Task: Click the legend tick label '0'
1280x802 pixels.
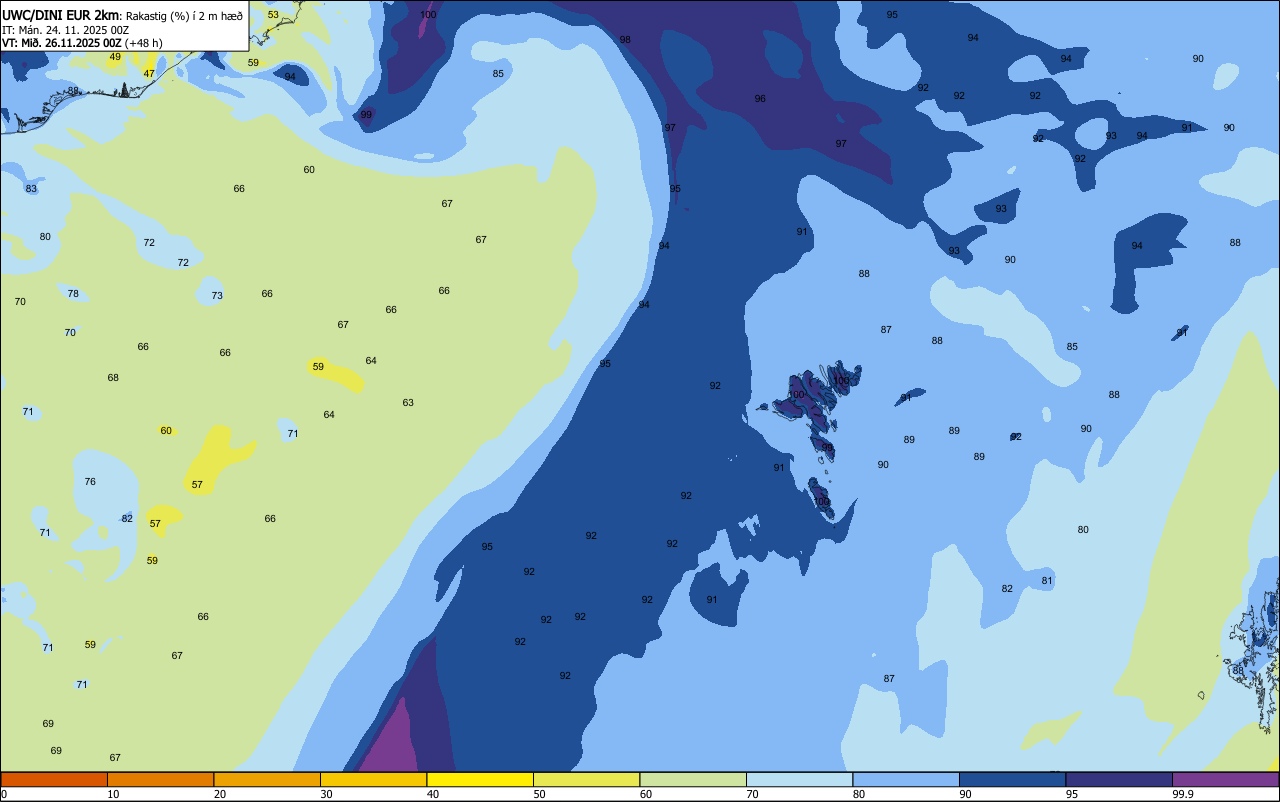Action: pyautogui.click(x=4, y=794)
